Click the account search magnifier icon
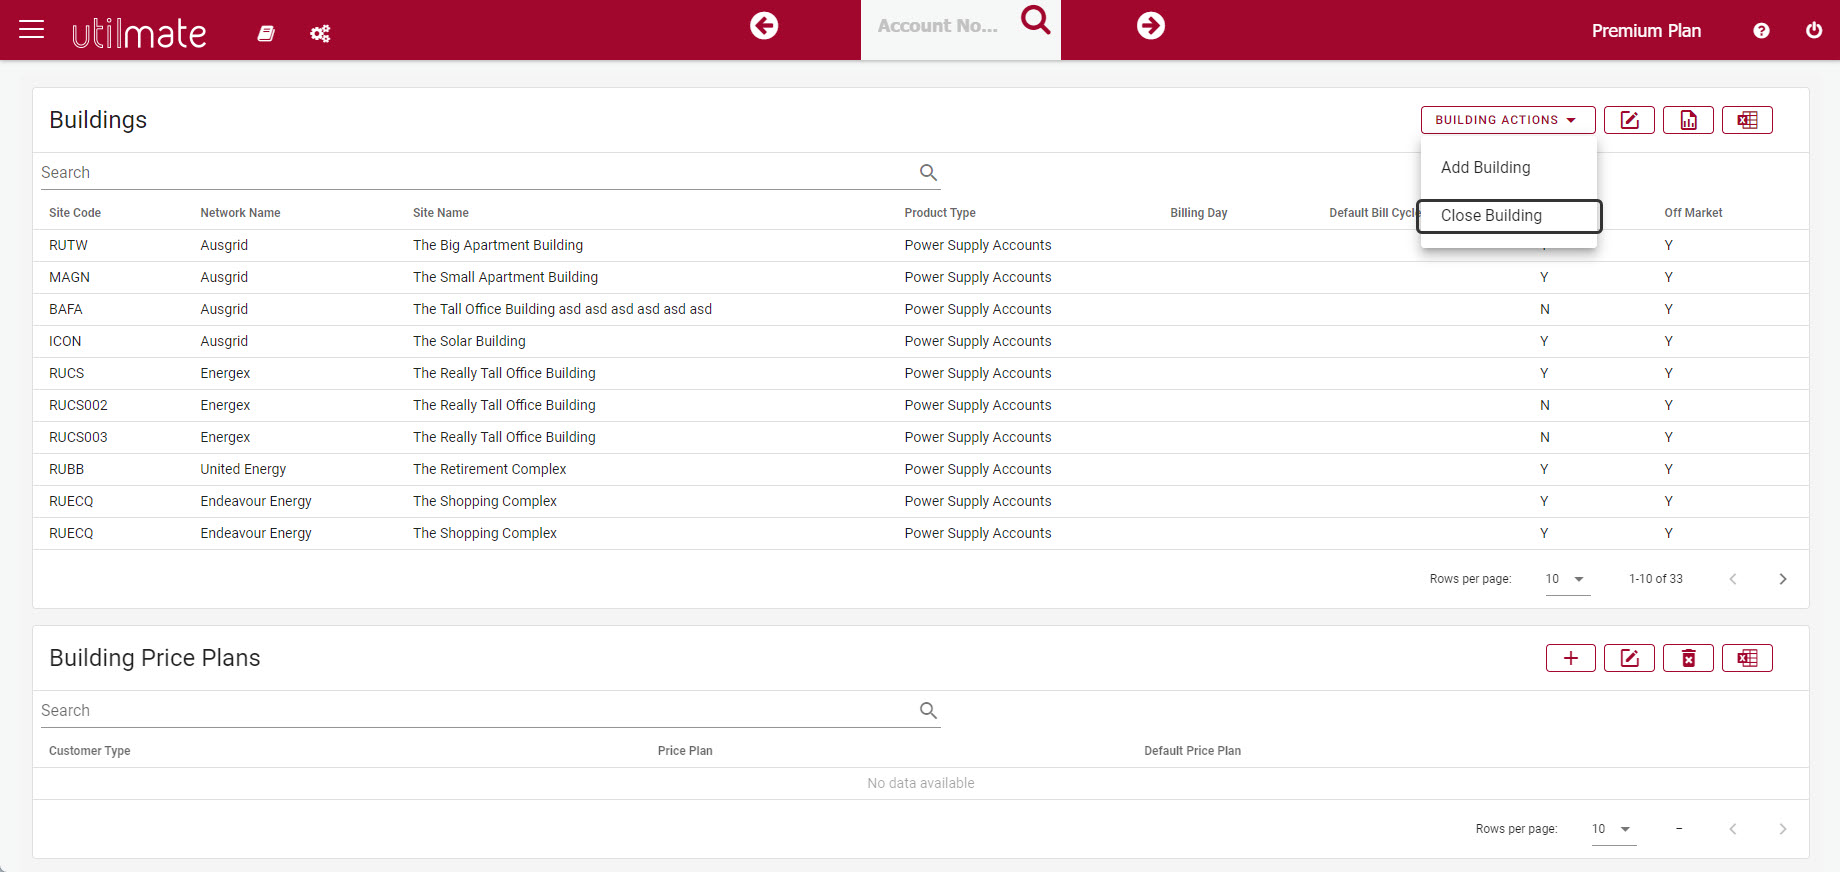This screenshot has width=1840, height=872. (x=1036, y=20)
